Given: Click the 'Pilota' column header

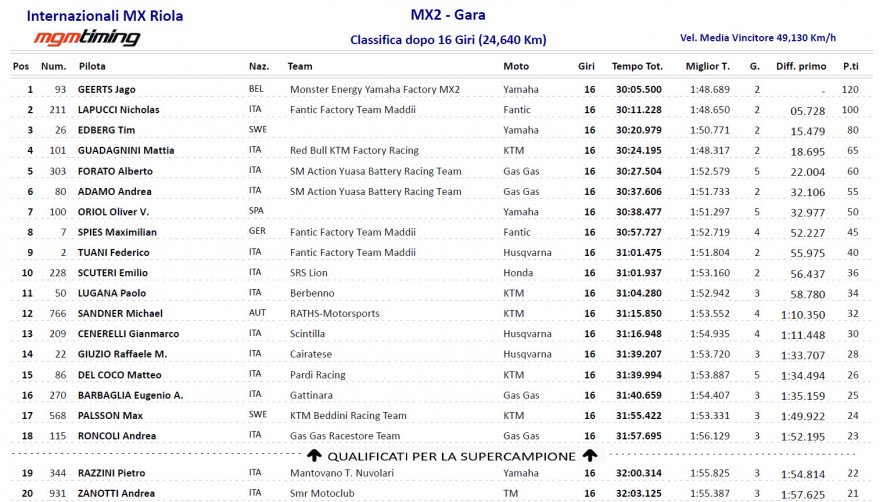Looking at the screenshot, I should [x=92, y=66].
